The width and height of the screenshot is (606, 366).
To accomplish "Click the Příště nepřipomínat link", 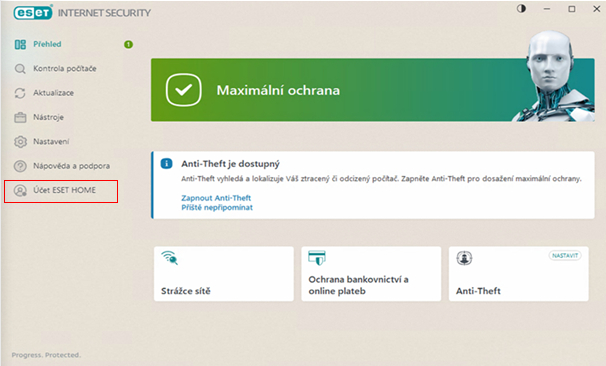I will coord(217,208).
